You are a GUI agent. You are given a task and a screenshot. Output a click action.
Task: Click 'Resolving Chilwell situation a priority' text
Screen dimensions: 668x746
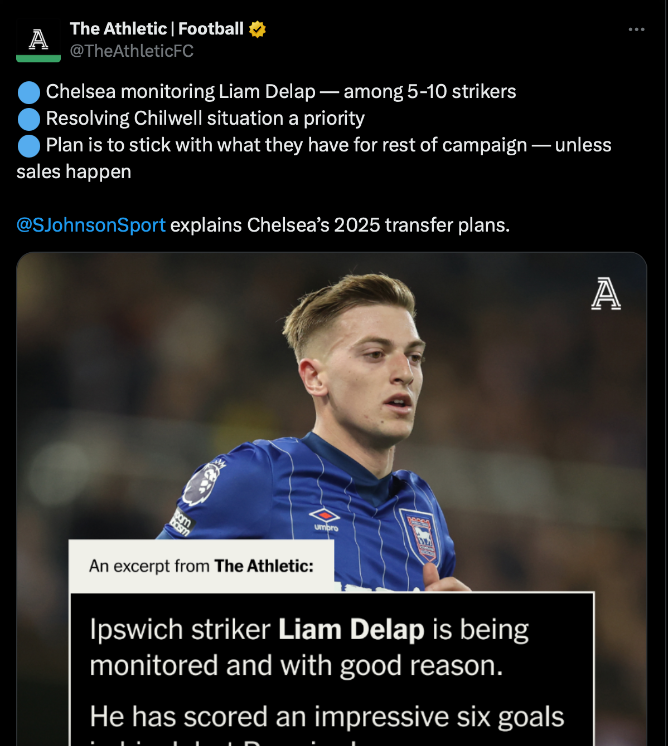point(205,119)
